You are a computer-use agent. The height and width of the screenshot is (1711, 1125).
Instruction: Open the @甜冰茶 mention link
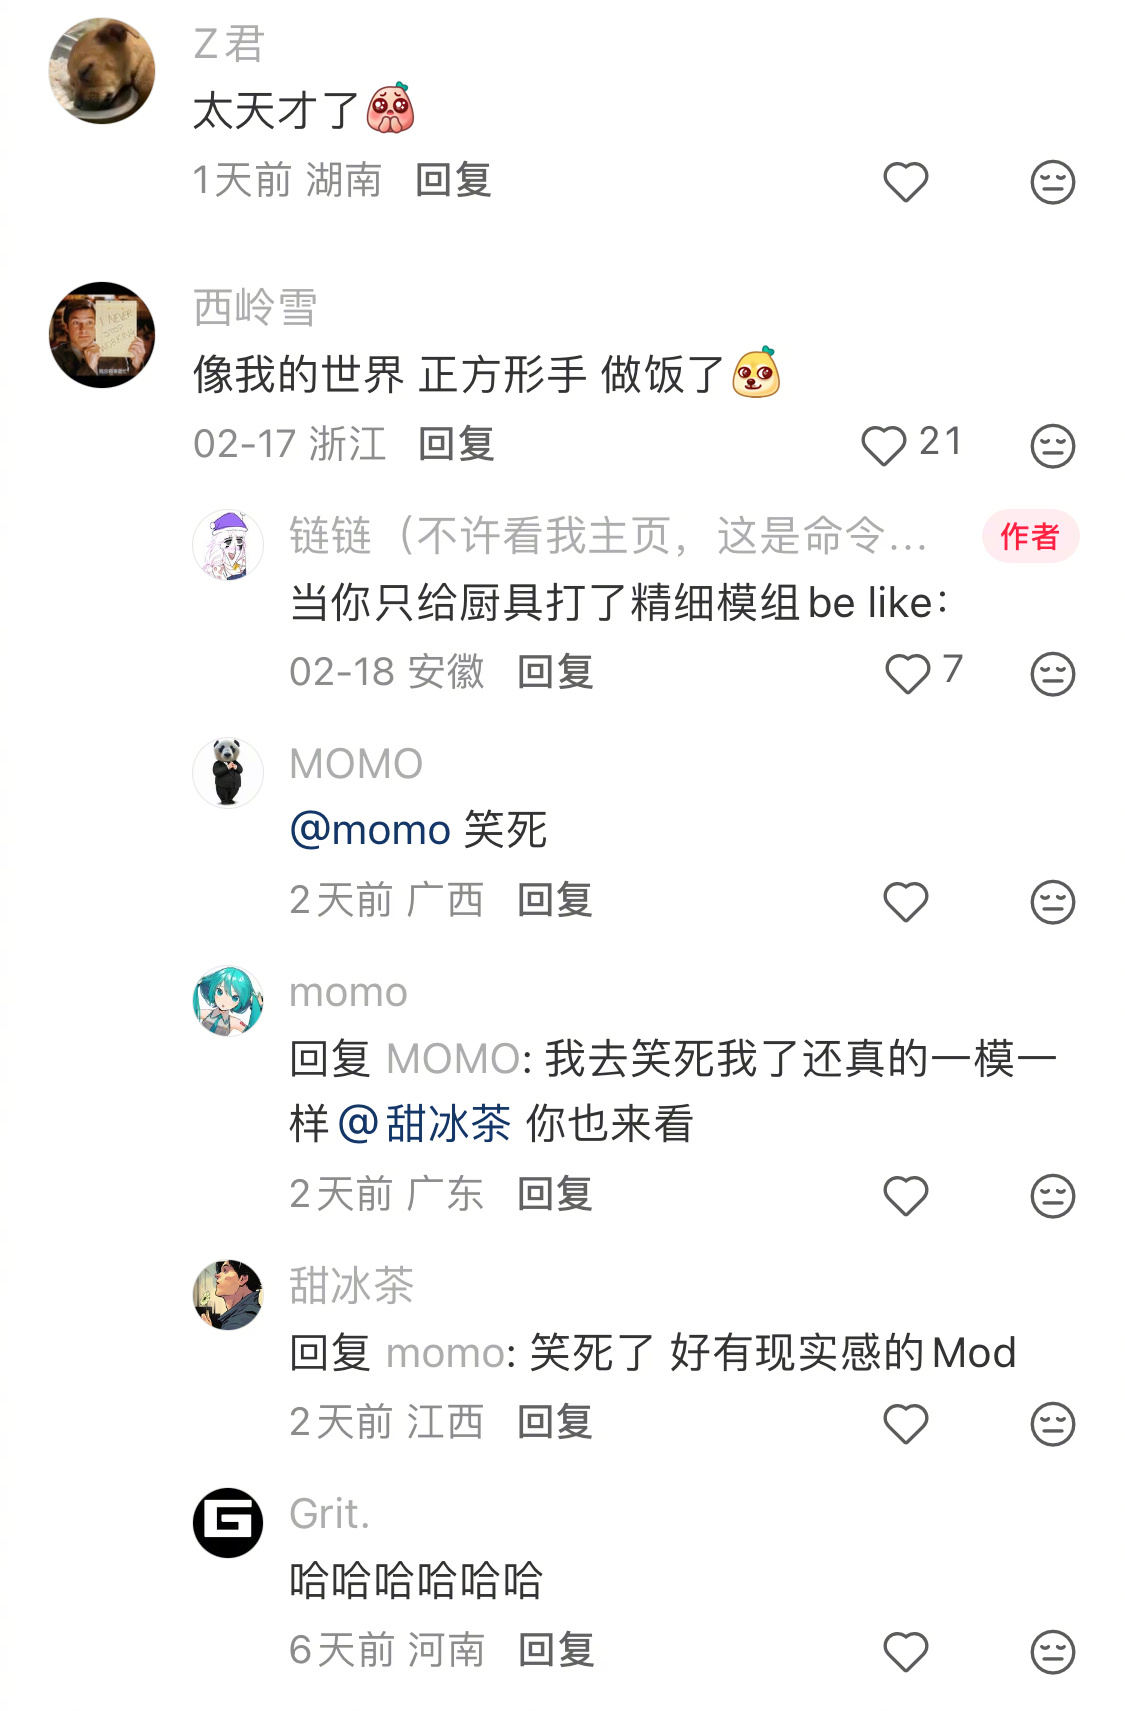[x=424, y=1124]
